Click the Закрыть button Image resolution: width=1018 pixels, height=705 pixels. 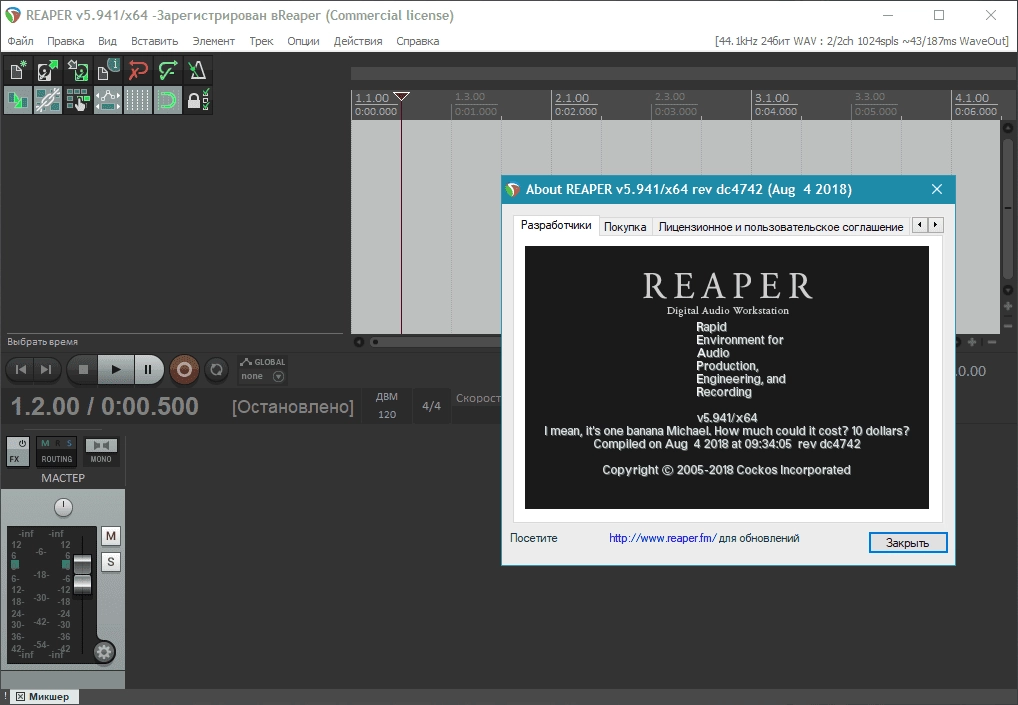tap(908, 543)
